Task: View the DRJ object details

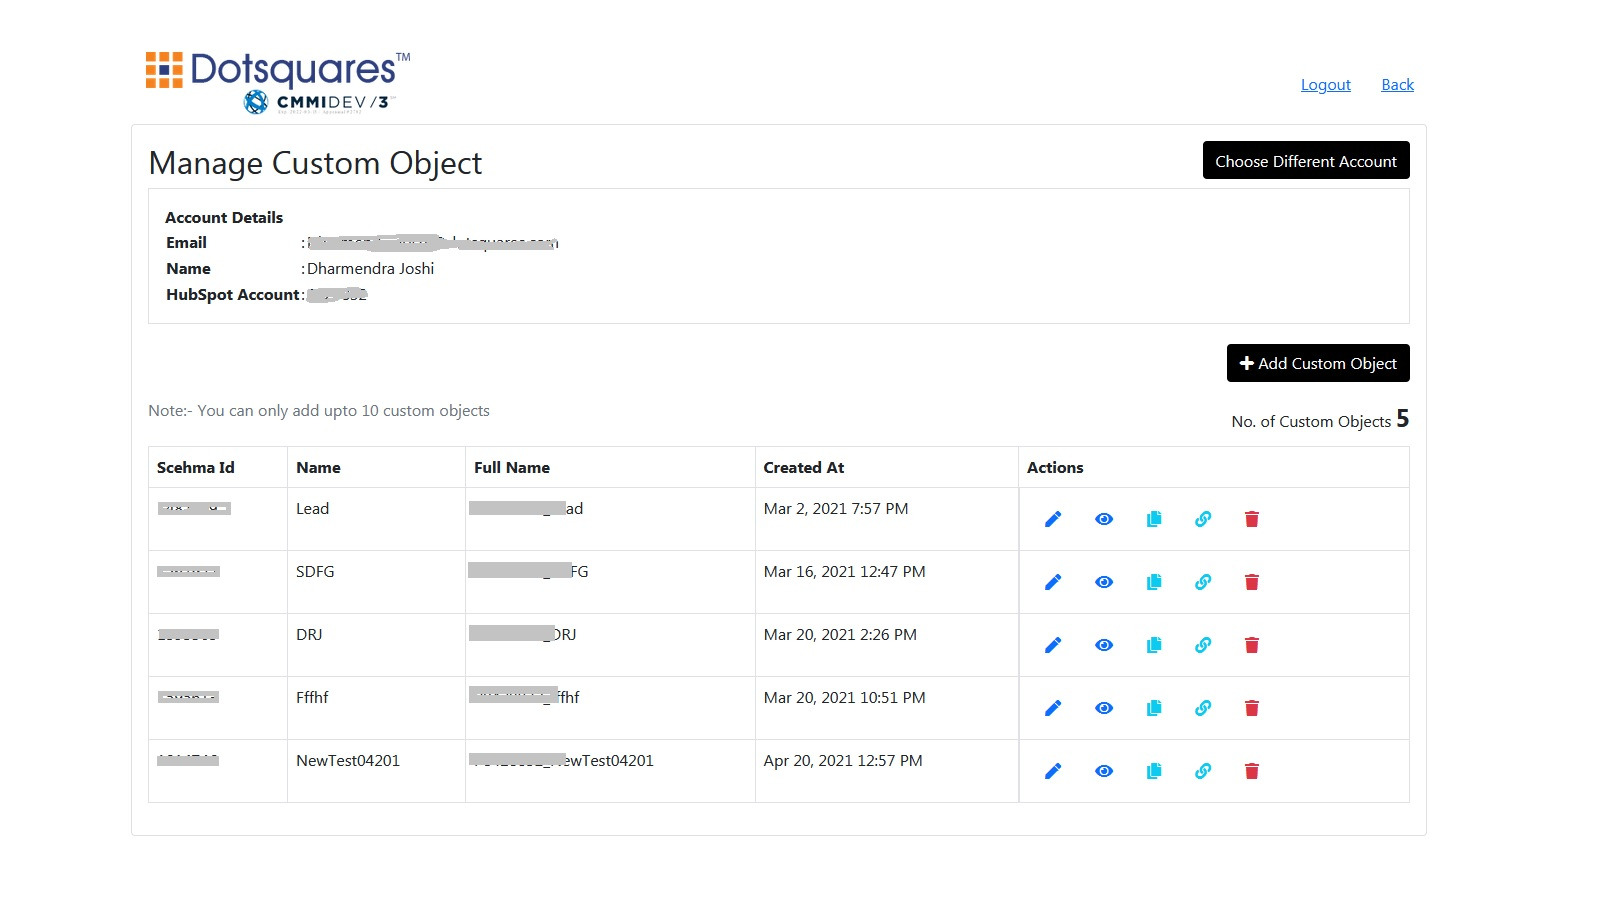Action: [1103, 644]
